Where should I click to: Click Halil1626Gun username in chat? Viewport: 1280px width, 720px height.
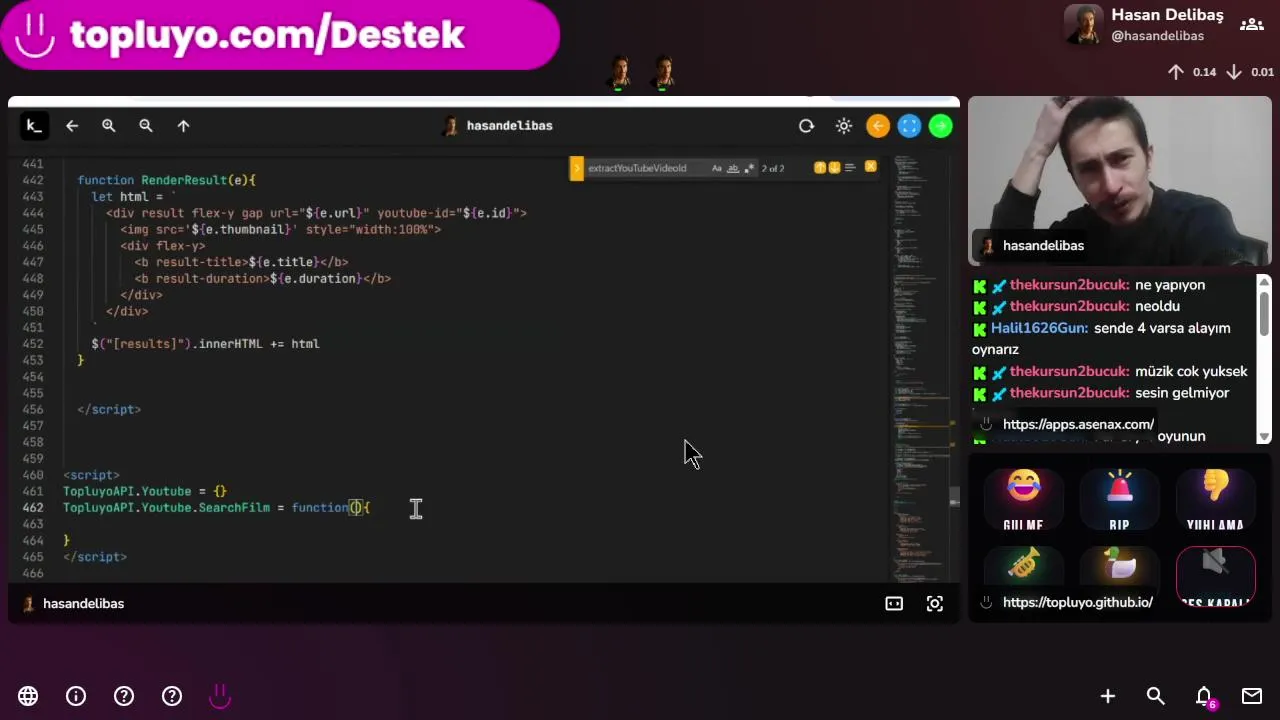(1039, 328)
